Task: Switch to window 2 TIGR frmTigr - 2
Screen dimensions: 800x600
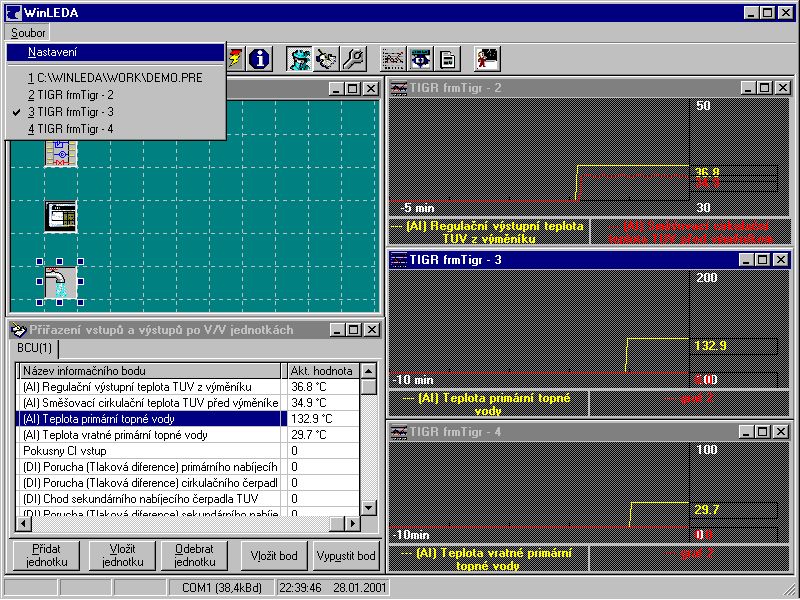Action: click(x=70, y=94)
